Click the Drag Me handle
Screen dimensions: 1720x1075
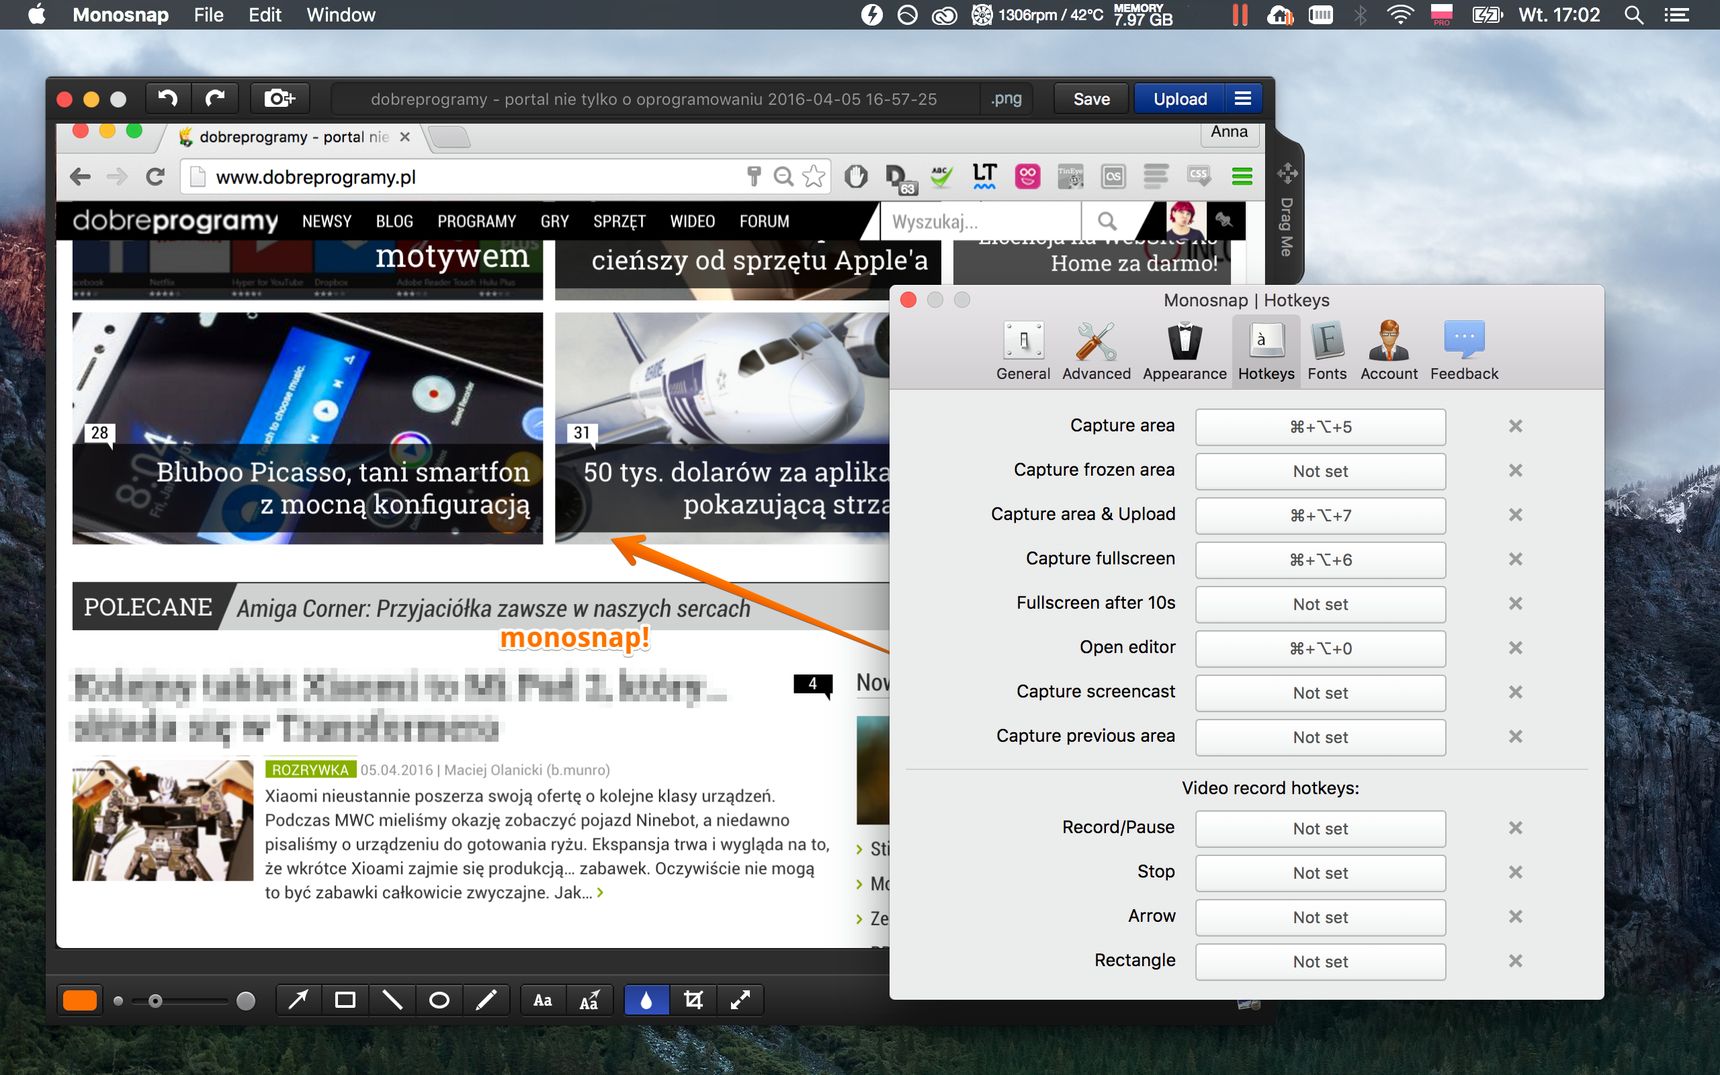pyautogui.click(x=1287, y=210)
